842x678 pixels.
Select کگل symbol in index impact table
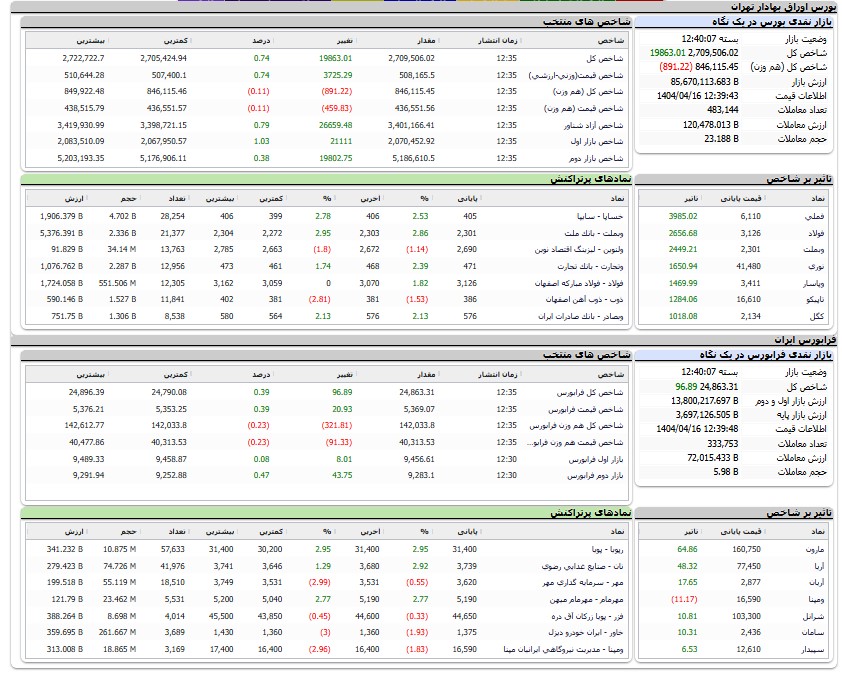pyautogui.click(x=817, y=316)
